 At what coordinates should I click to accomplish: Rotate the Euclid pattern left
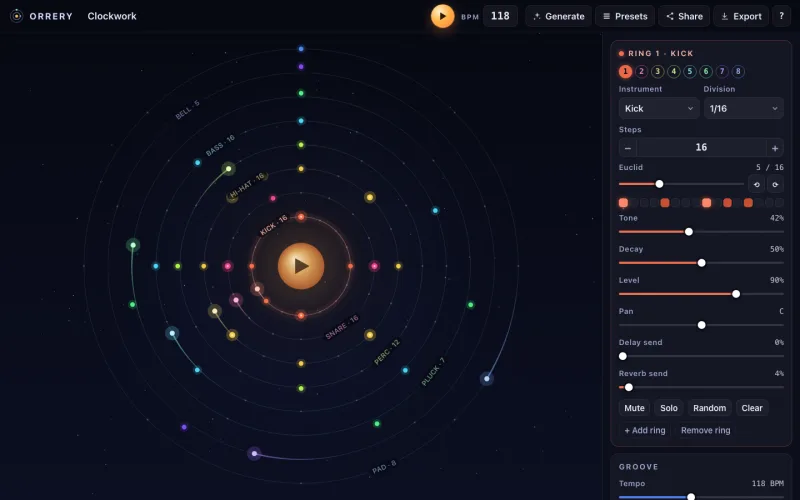point(757,184)
